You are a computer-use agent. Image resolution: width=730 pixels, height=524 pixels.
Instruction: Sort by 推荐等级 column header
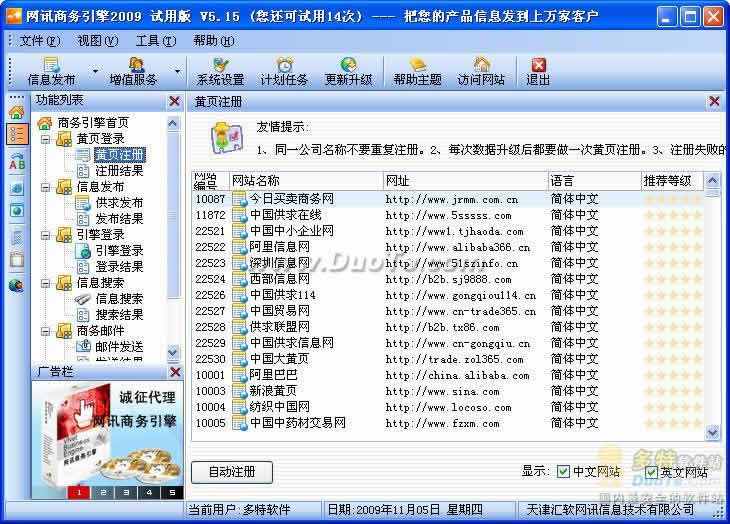[672, 181]
